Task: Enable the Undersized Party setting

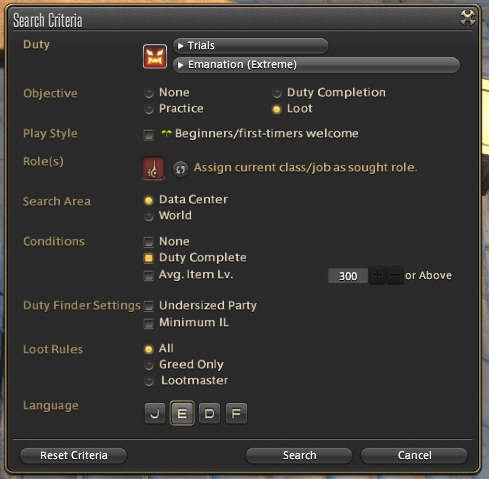Action: (149, 306)
